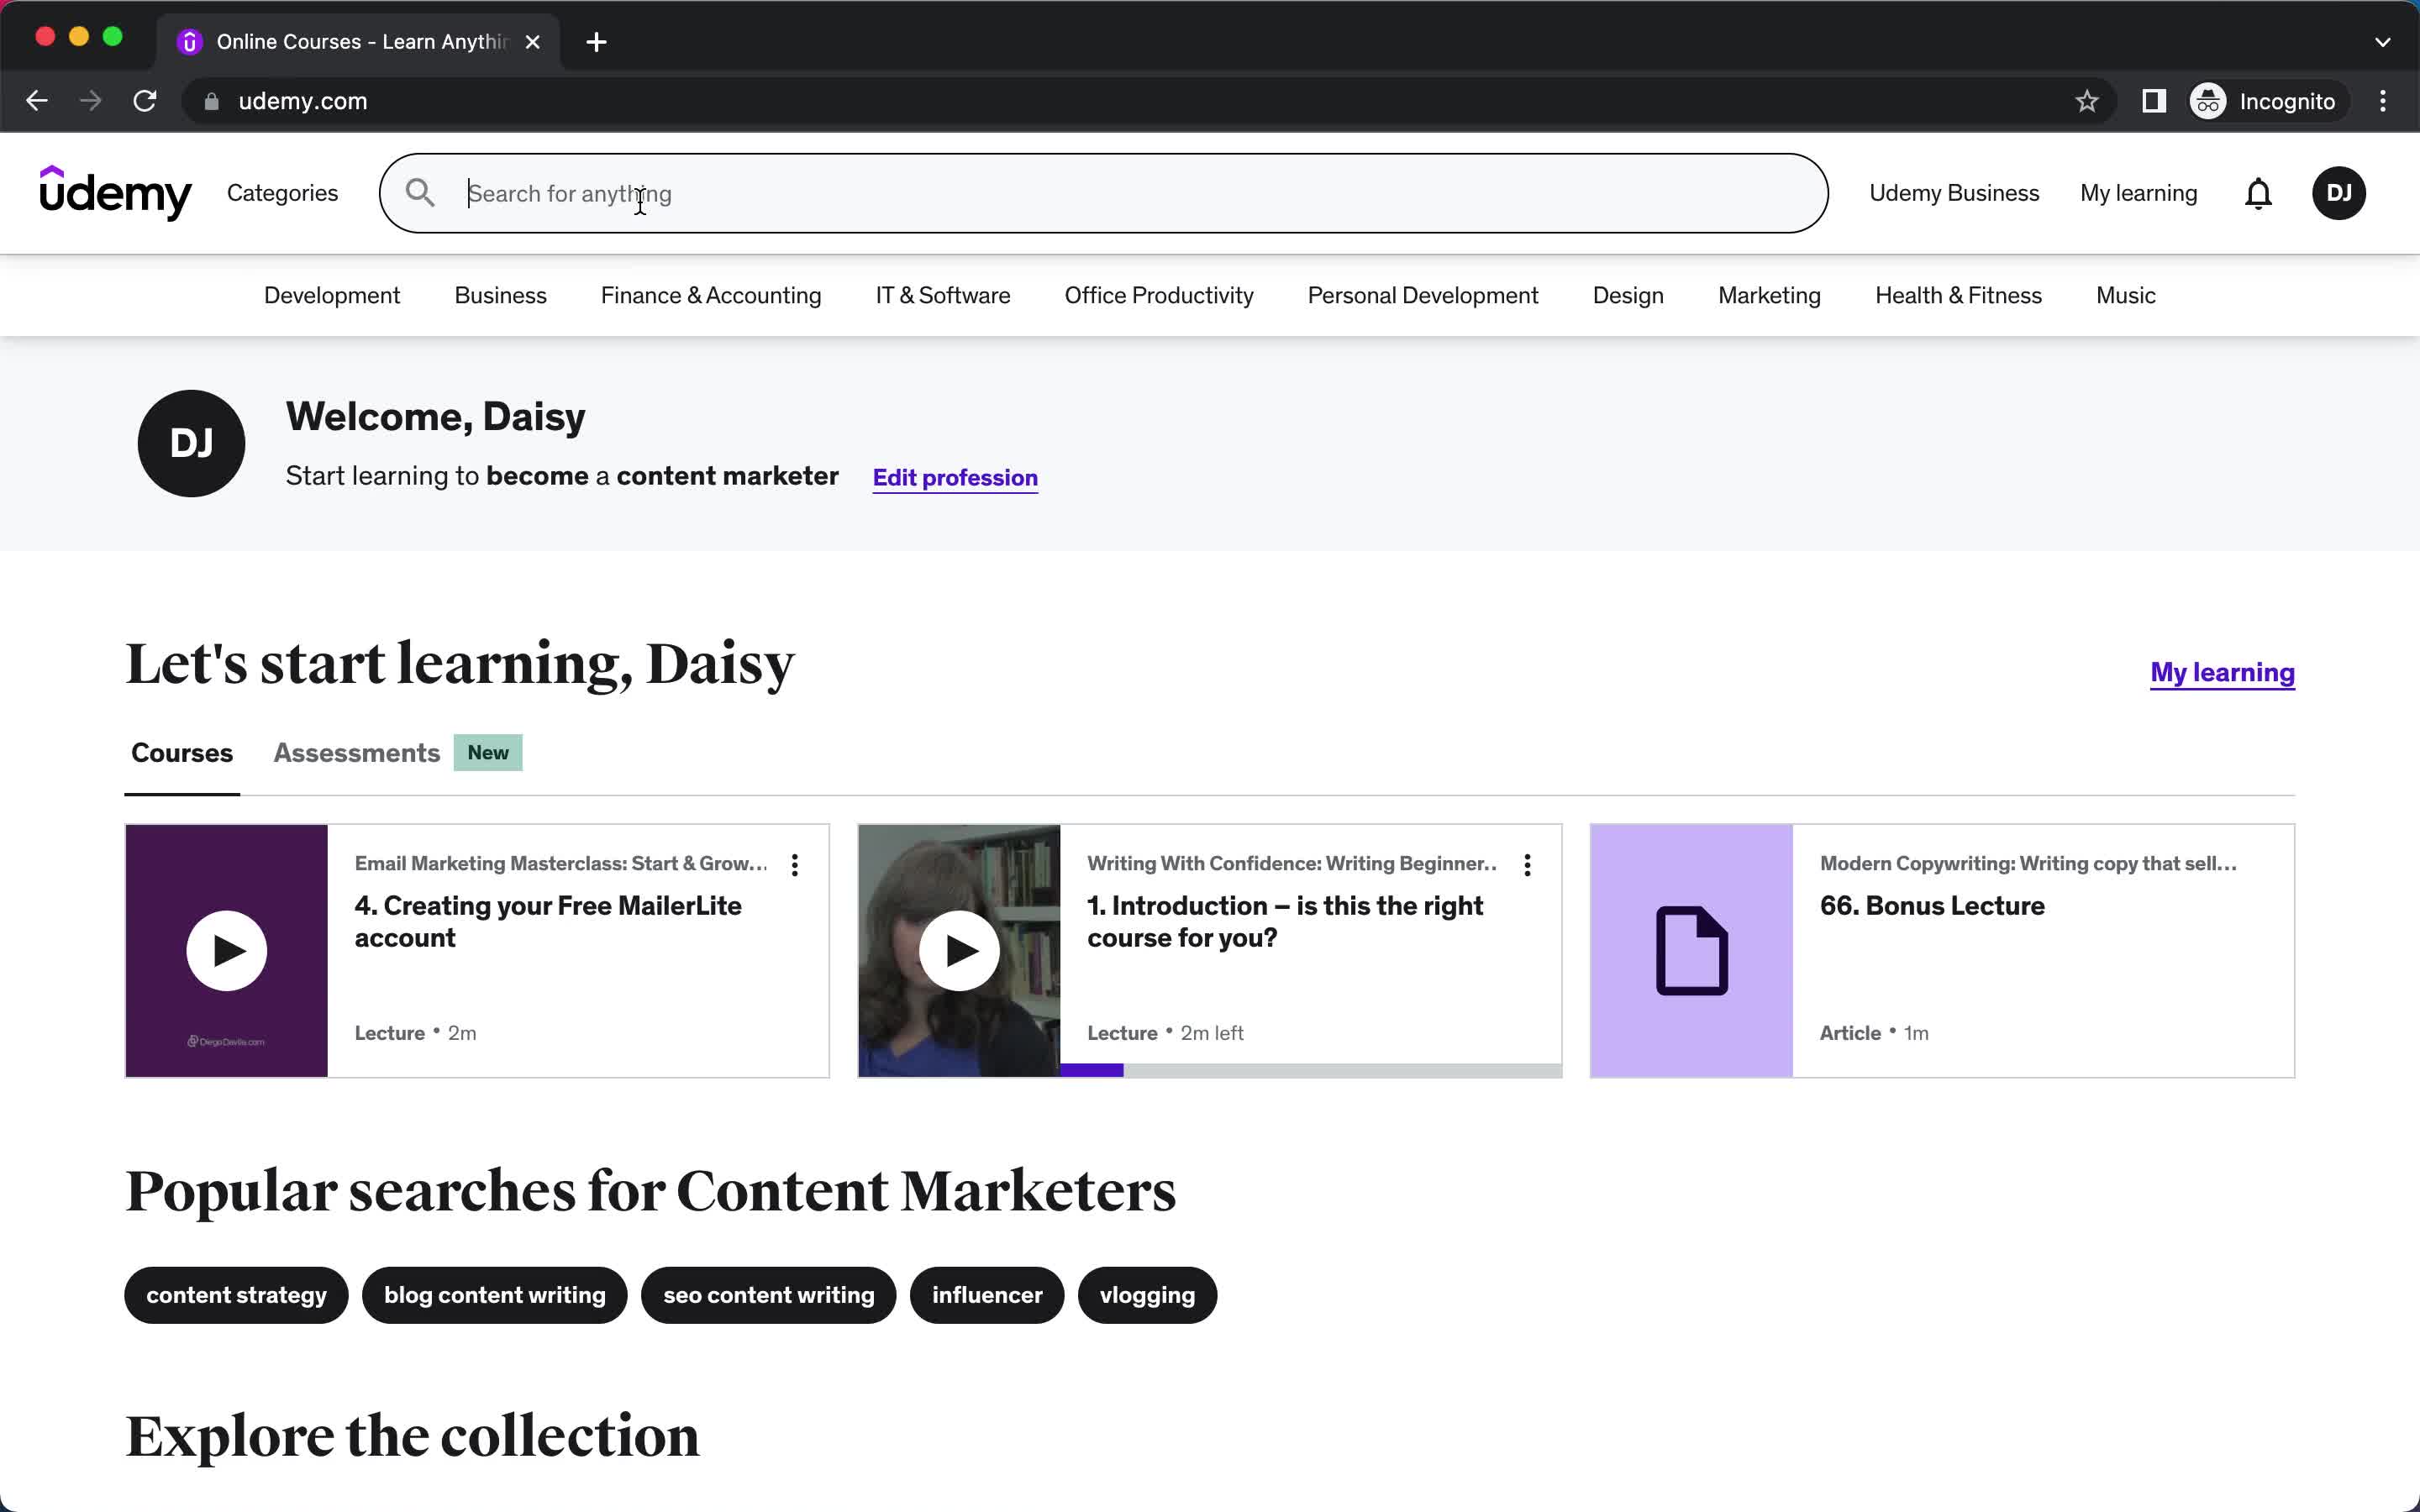Select the Music category

tap(2126, 296)
